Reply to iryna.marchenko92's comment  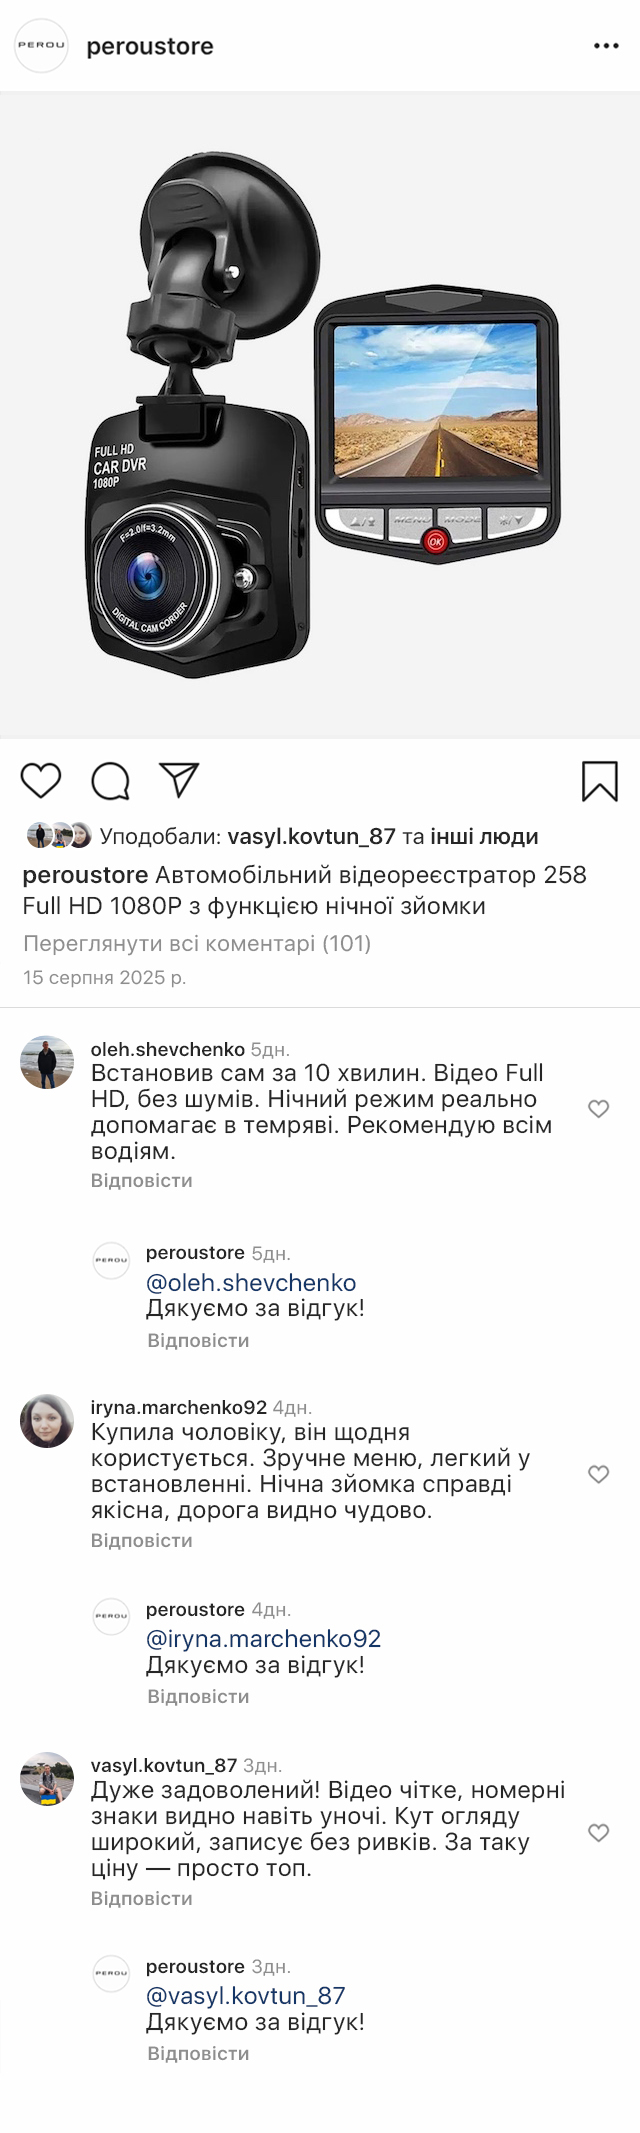[141, 1540]
